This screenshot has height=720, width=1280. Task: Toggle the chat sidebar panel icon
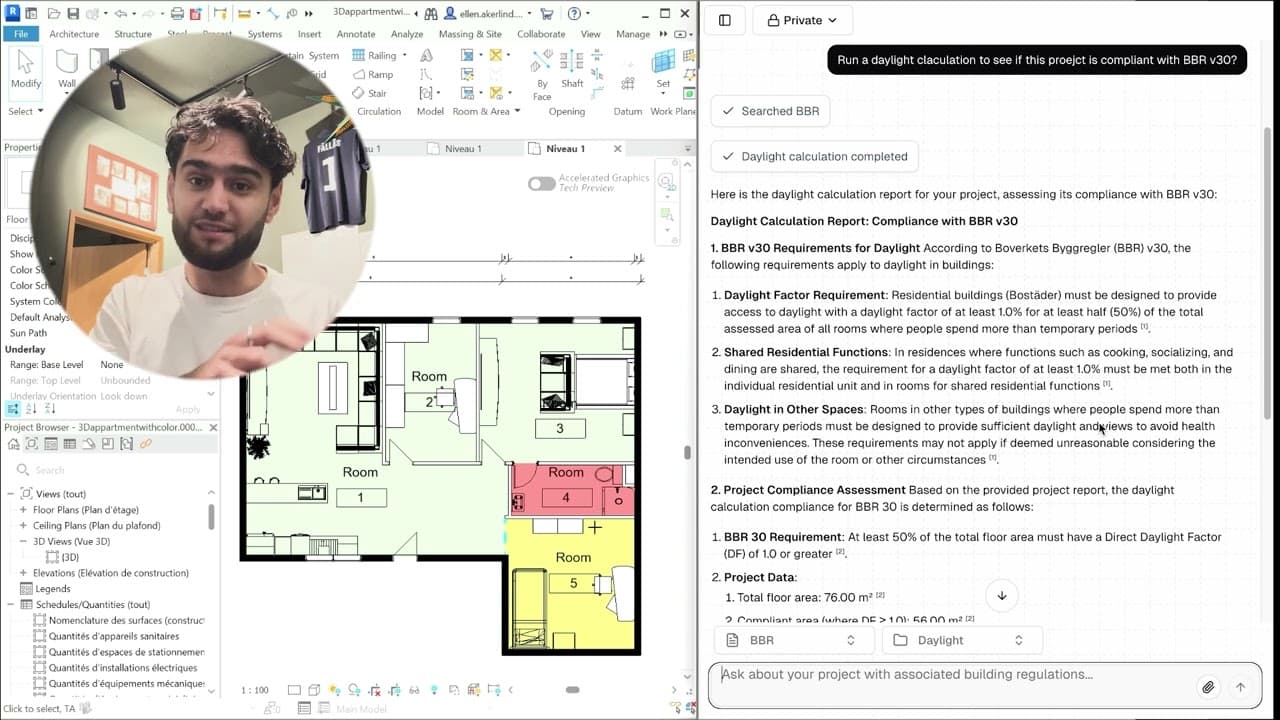[x=725, y=20]
